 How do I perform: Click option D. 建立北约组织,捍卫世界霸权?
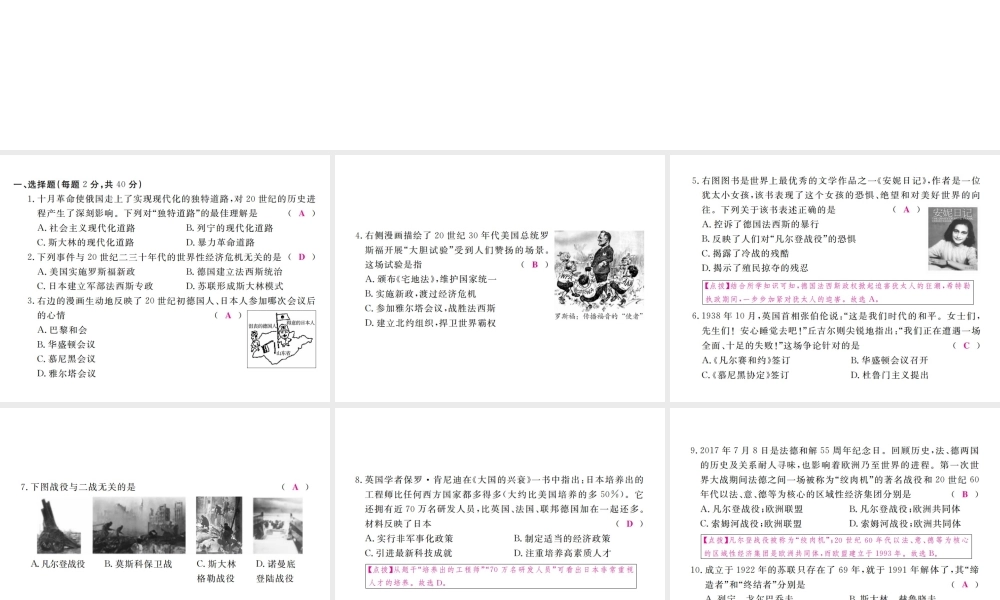[x=430, y=323]
